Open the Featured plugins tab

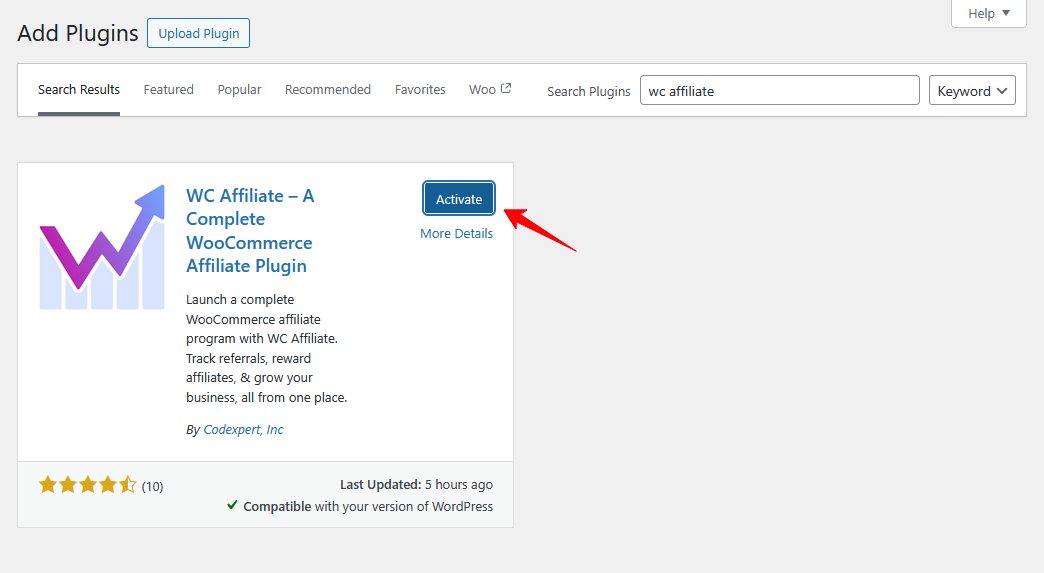[168, 90]
